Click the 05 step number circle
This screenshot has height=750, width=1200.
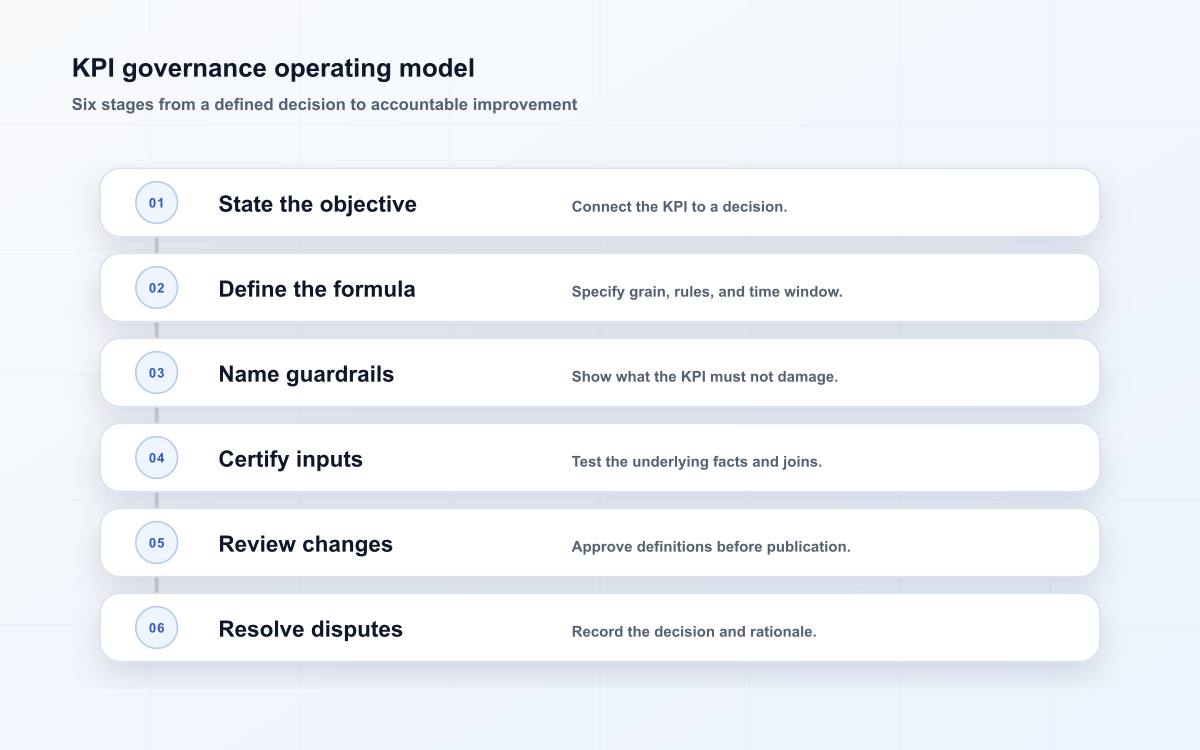[x=156, y=543]
